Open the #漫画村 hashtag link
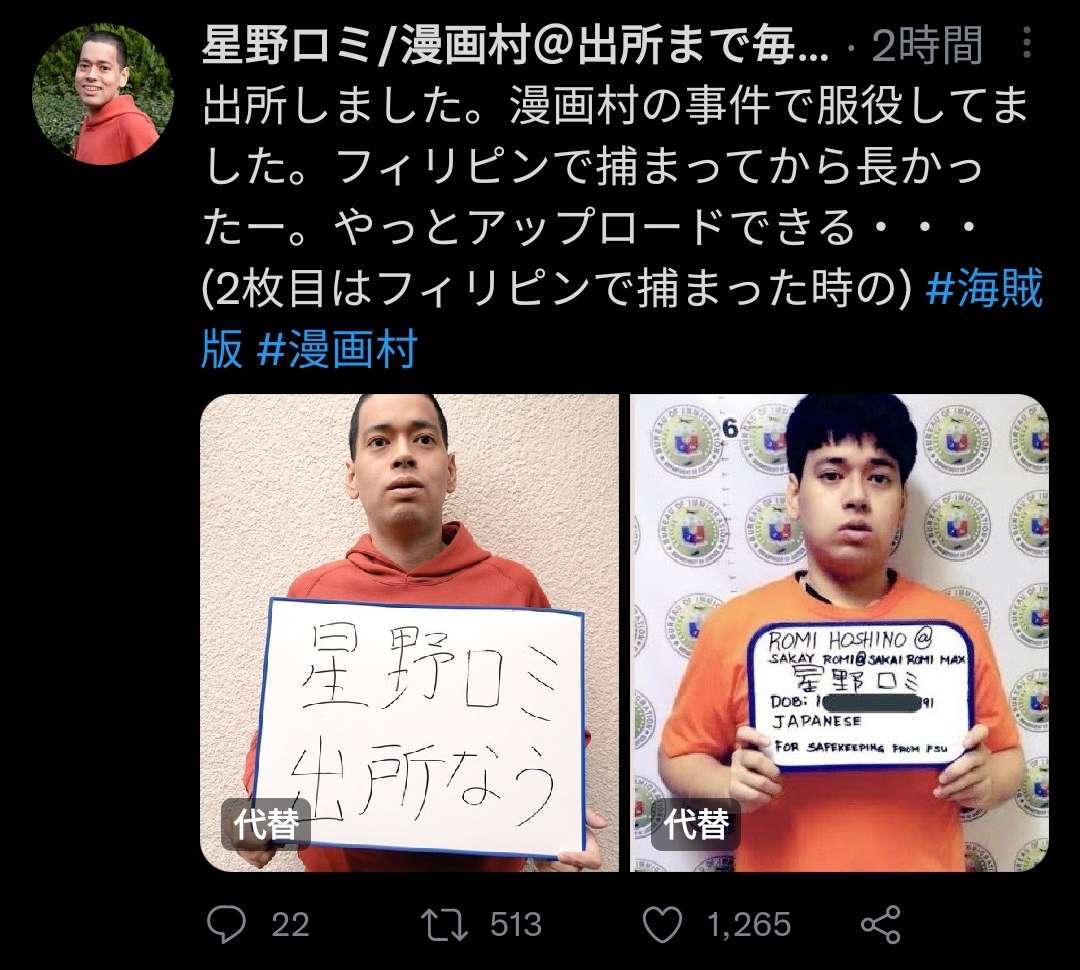The width and height of the screenshot is (1080, 970). [337, 348]
